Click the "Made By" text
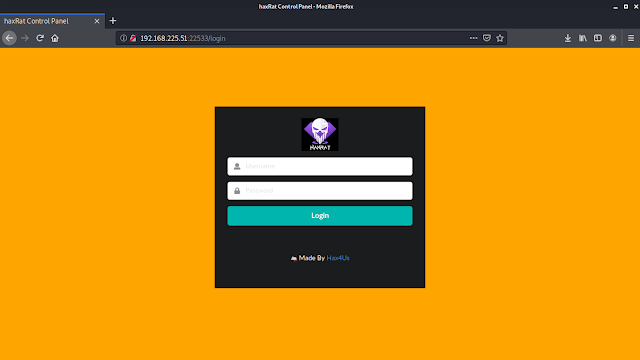Viewport: 640px width, 360px height. pyautogui.click(x=311, y=258)
